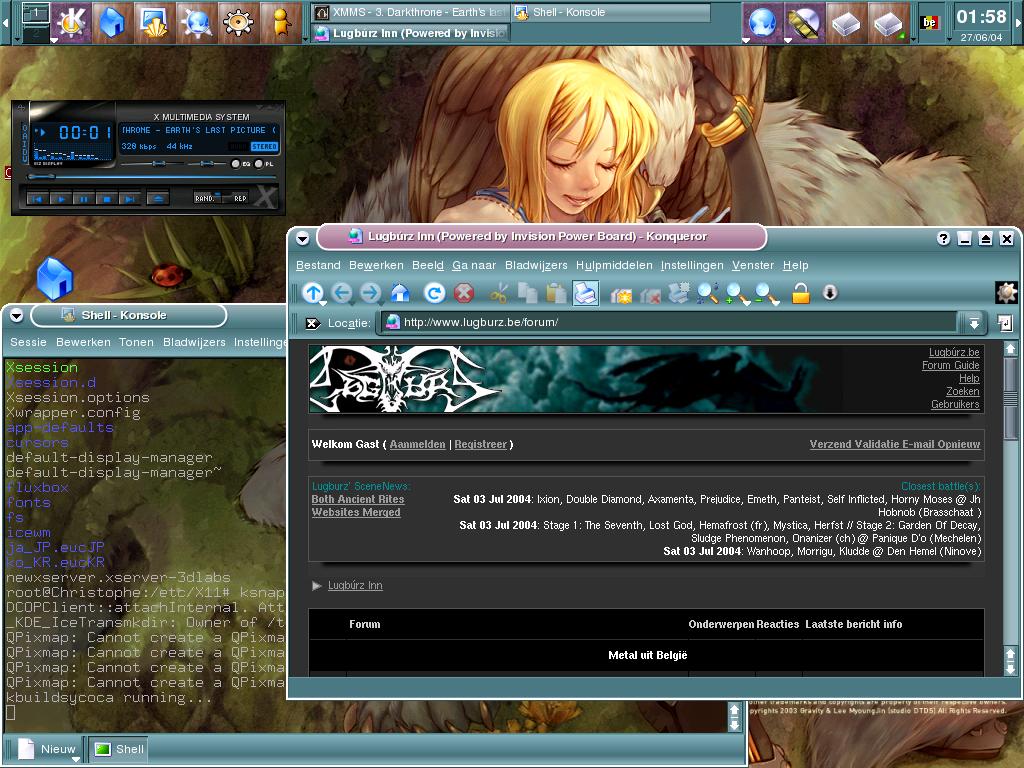Click the Paste clipboard icon in Konqueror
The height and width of the screenshot is (768, 1024).
tap(556, 293)
